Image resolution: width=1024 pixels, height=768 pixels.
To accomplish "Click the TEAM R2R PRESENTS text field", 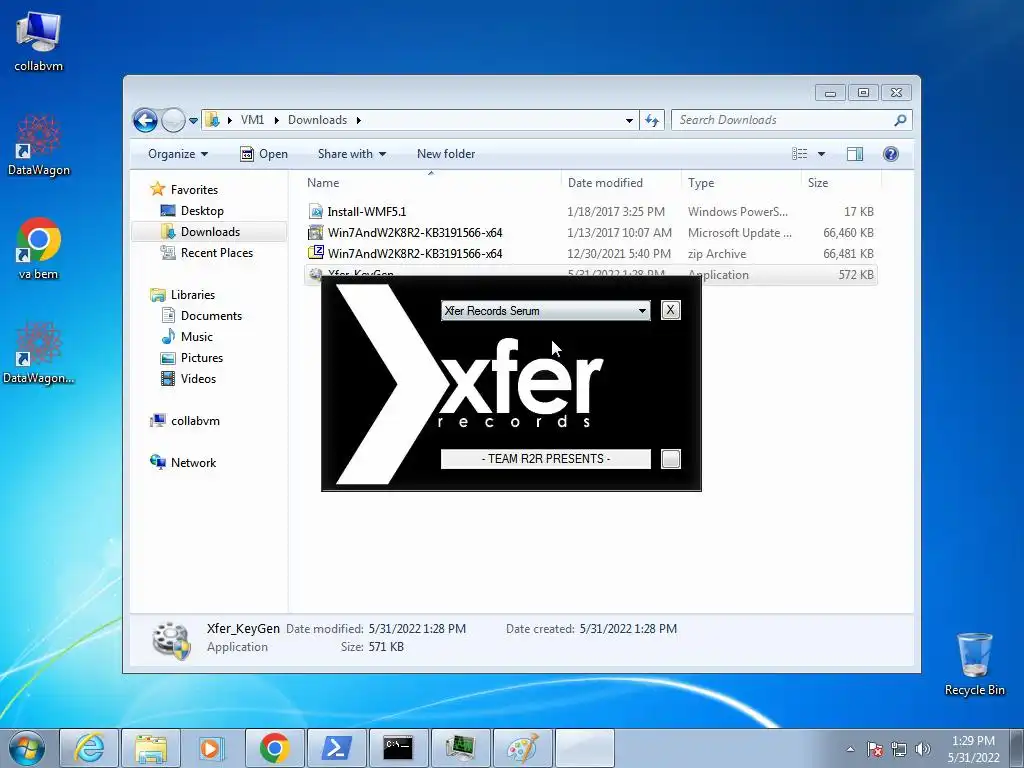I will point(545,459).
